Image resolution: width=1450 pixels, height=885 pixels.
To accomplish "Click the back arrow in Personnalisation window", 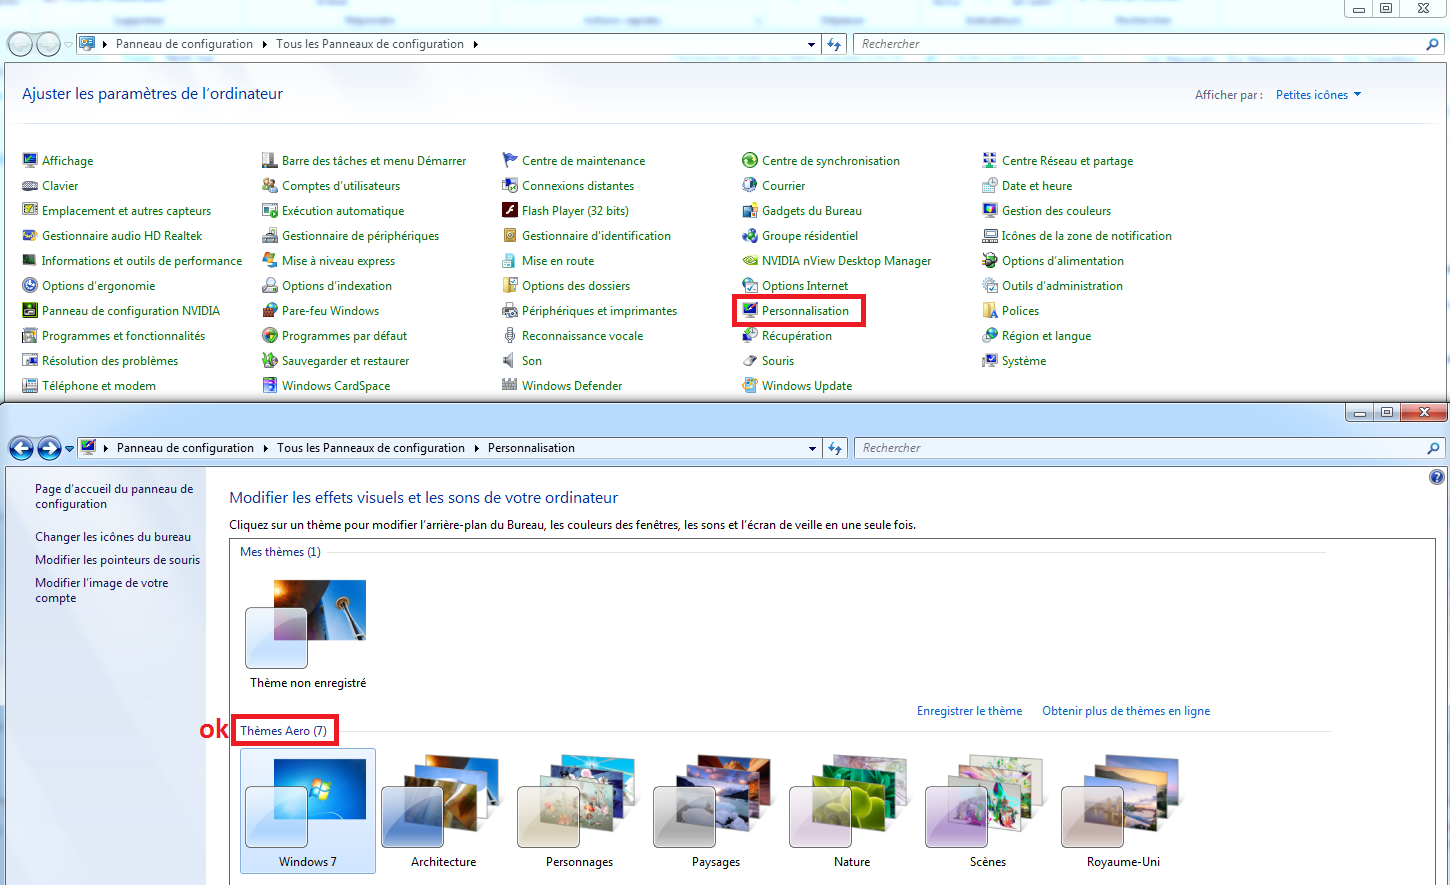I will pos(21,448).
